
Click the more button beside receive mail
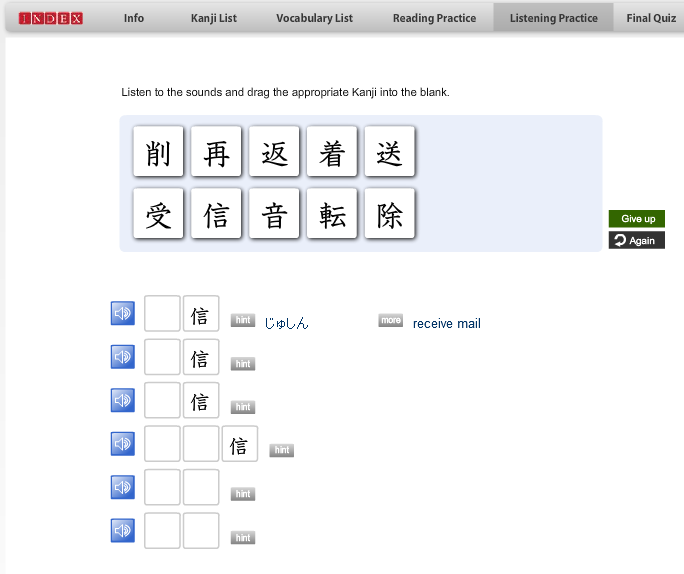pos(391,320)
